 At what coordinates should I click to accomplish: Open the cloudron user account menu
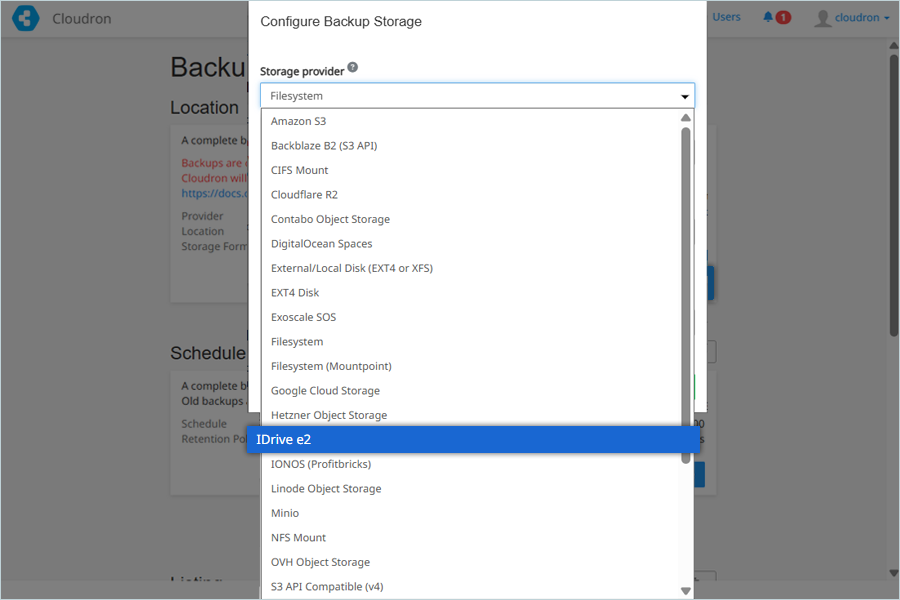click(852, 18)
